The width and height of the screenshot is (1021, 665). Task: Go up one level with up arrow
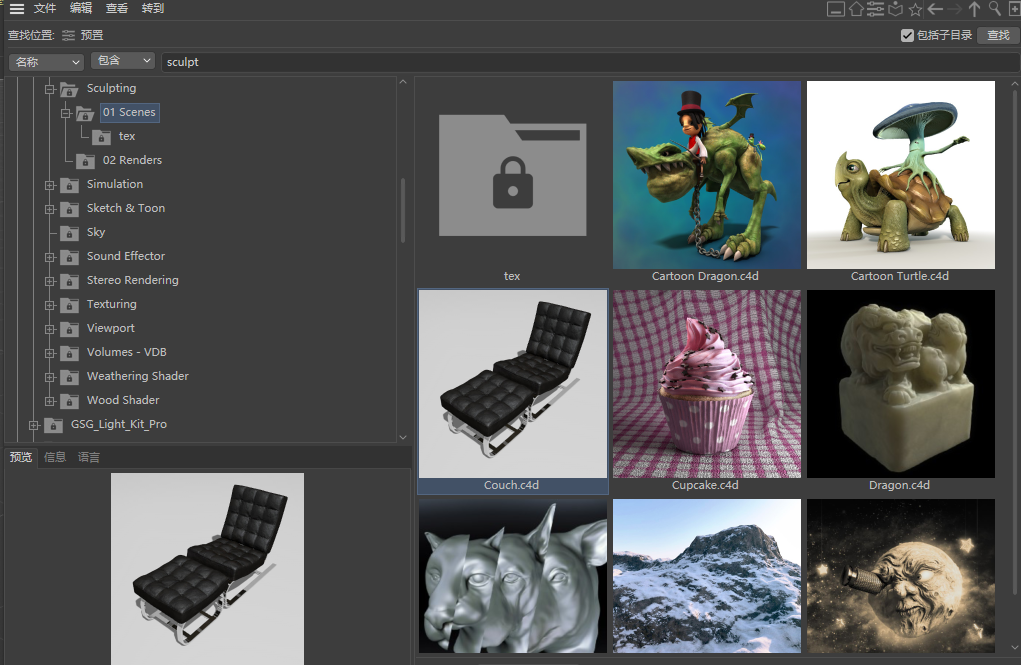coord(974,8)
